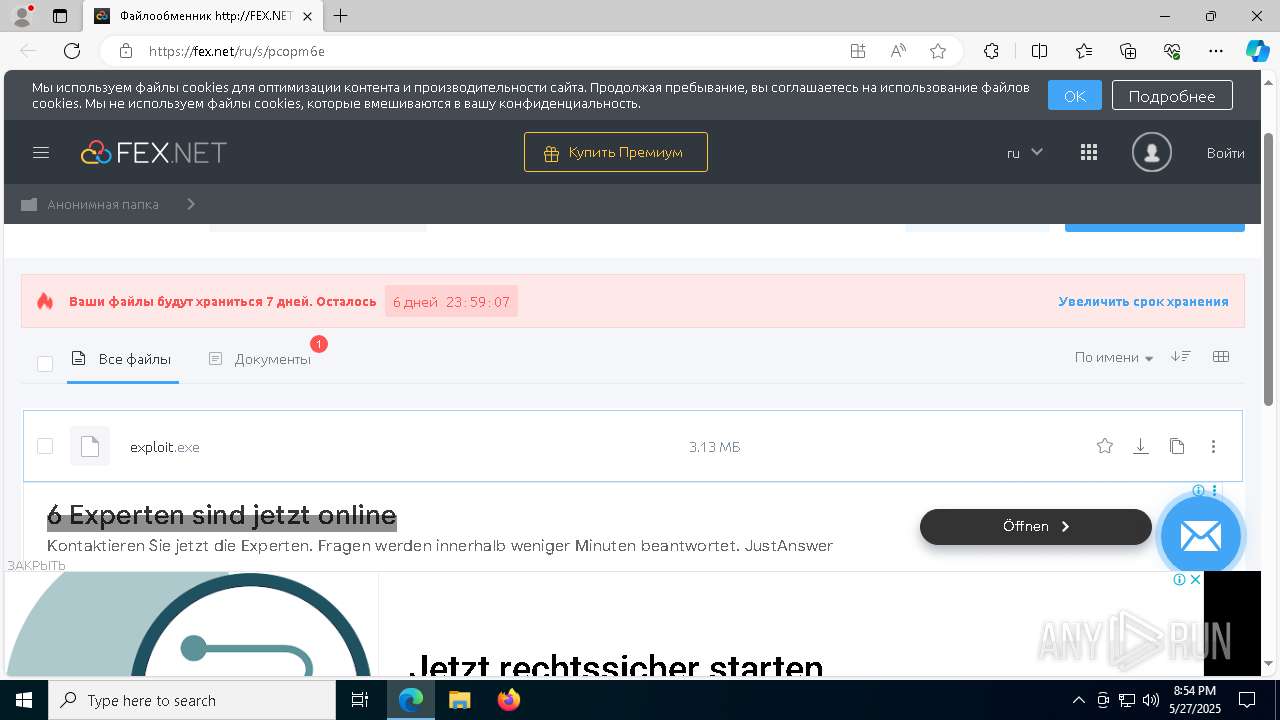Click the exploit.exe file type icon
1280x720 pixels.
90,446
